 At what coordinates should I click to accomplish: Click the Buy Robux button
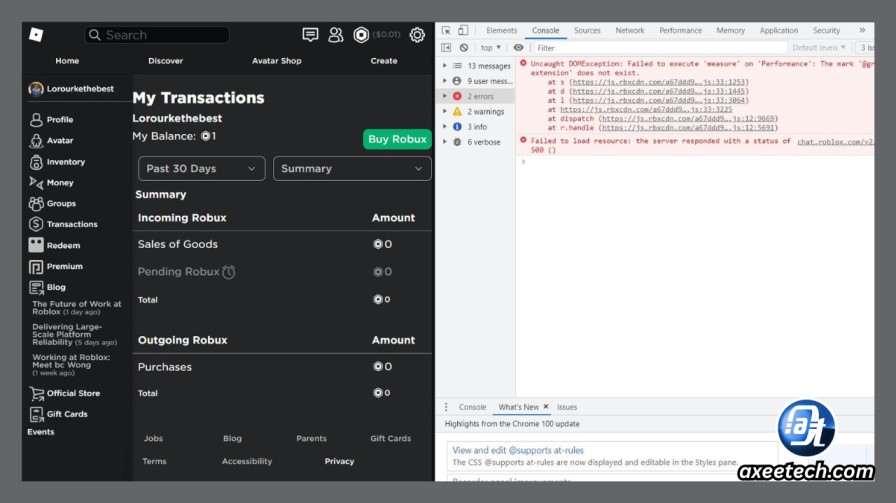pos(397,139)
